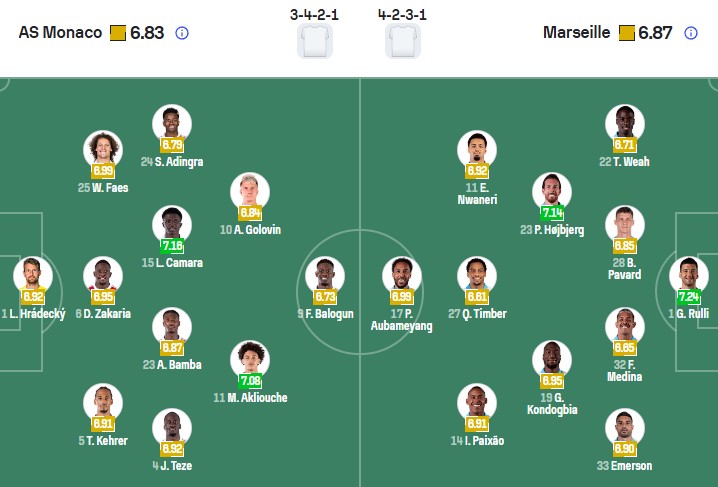Click L. Camara's 7.18 rating badge
718x487 pixels.
click(x=172, y=245)
